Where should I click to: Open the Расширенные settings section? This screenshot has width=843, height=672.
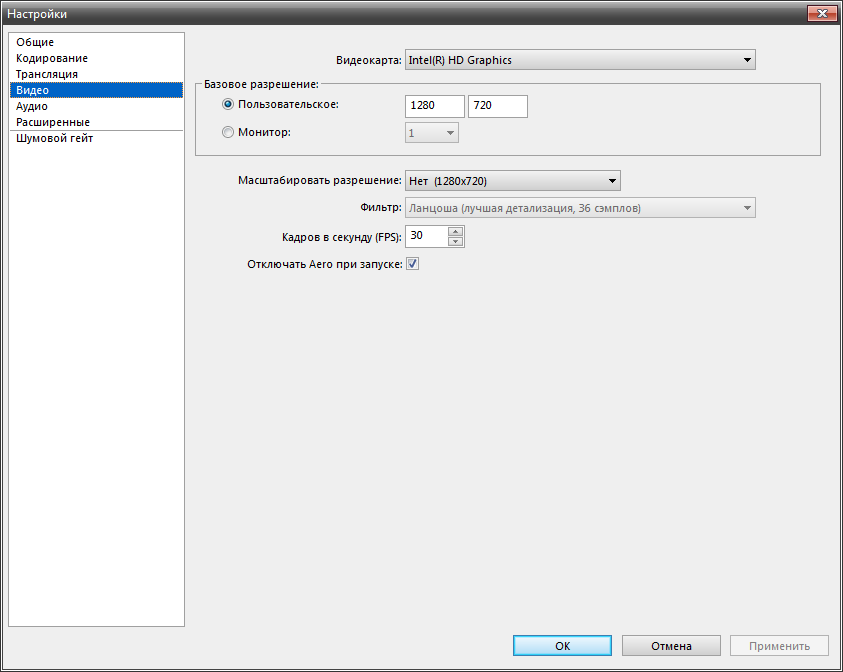pyautogui.click(x=52, y=122)
